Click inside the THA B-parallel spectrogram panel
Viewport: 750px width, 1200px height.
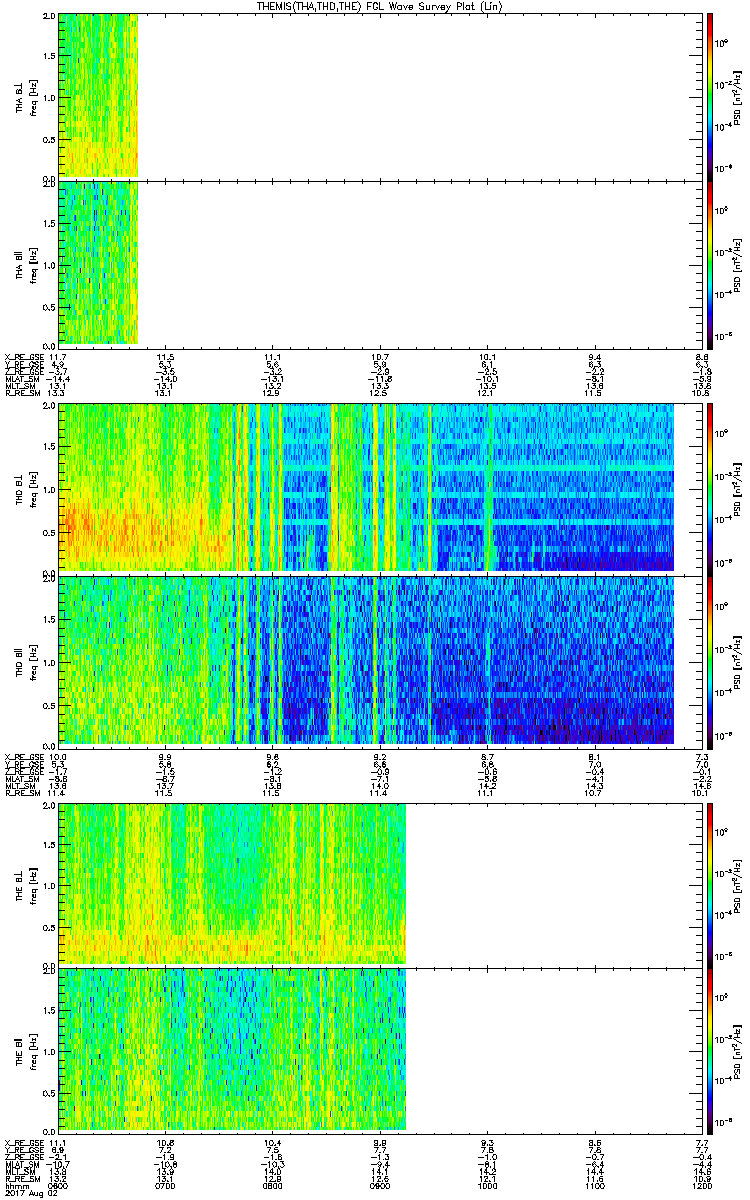[x=380, y=263]
